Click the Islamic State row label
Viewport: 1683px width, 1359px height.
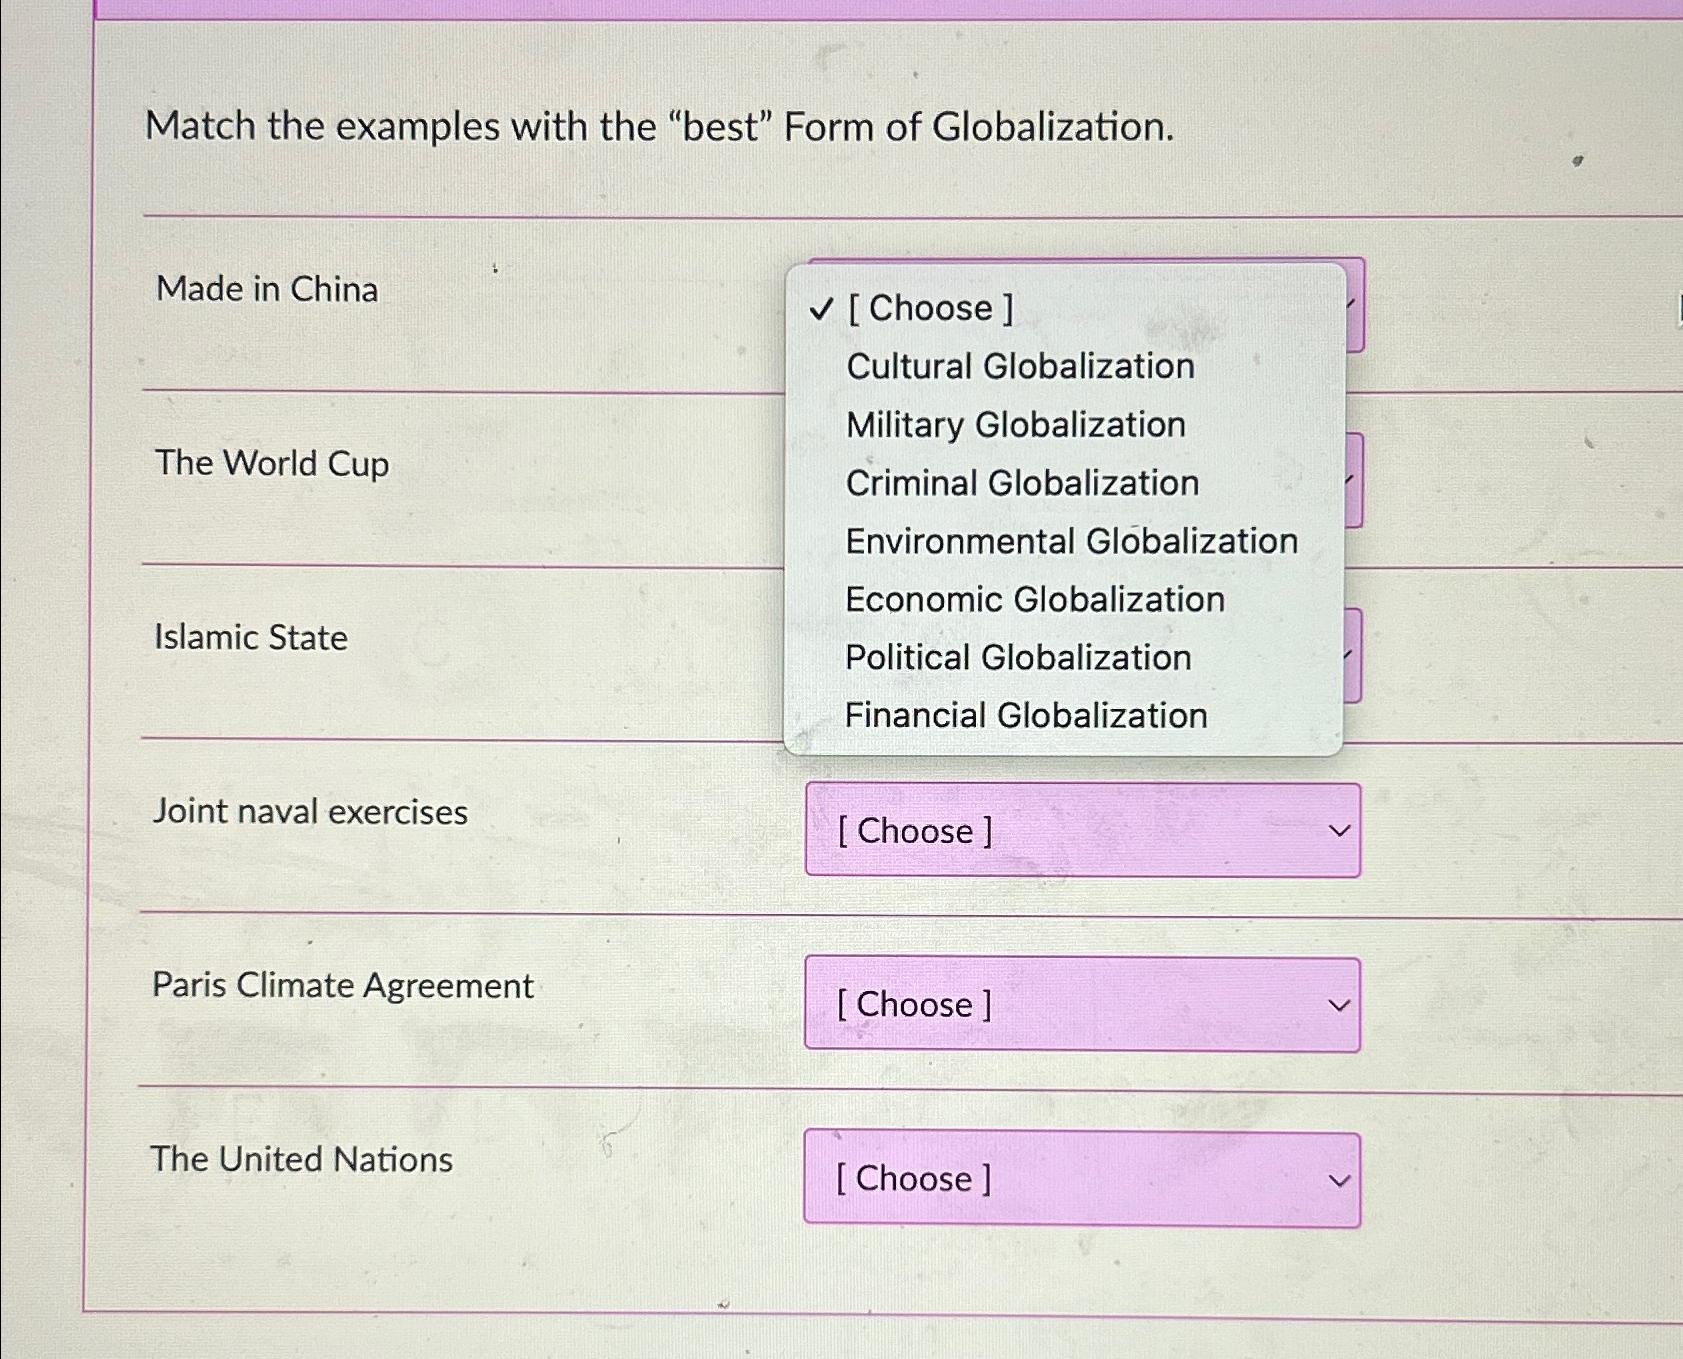(250, 637)
